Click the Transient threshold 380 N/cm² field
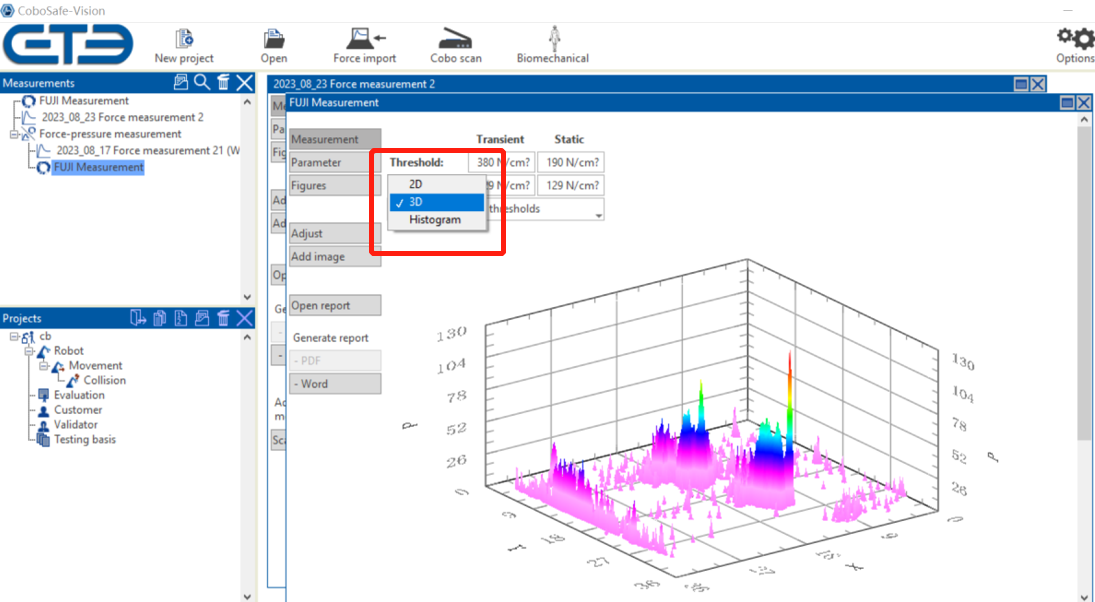 coord(500,162)
